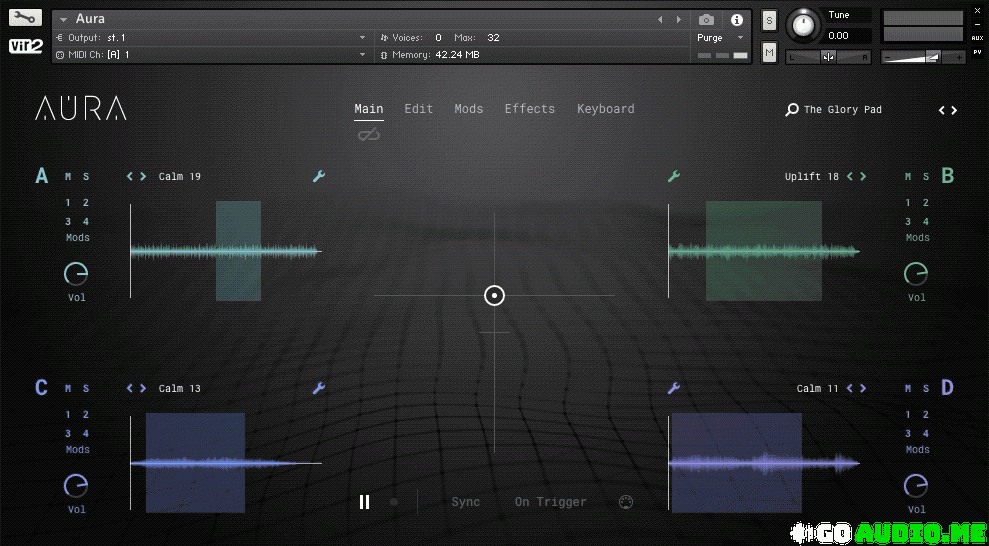The image size is (989, 546).
Task: Select next Kontakt instrument arrow
Action: click(679, 20)
